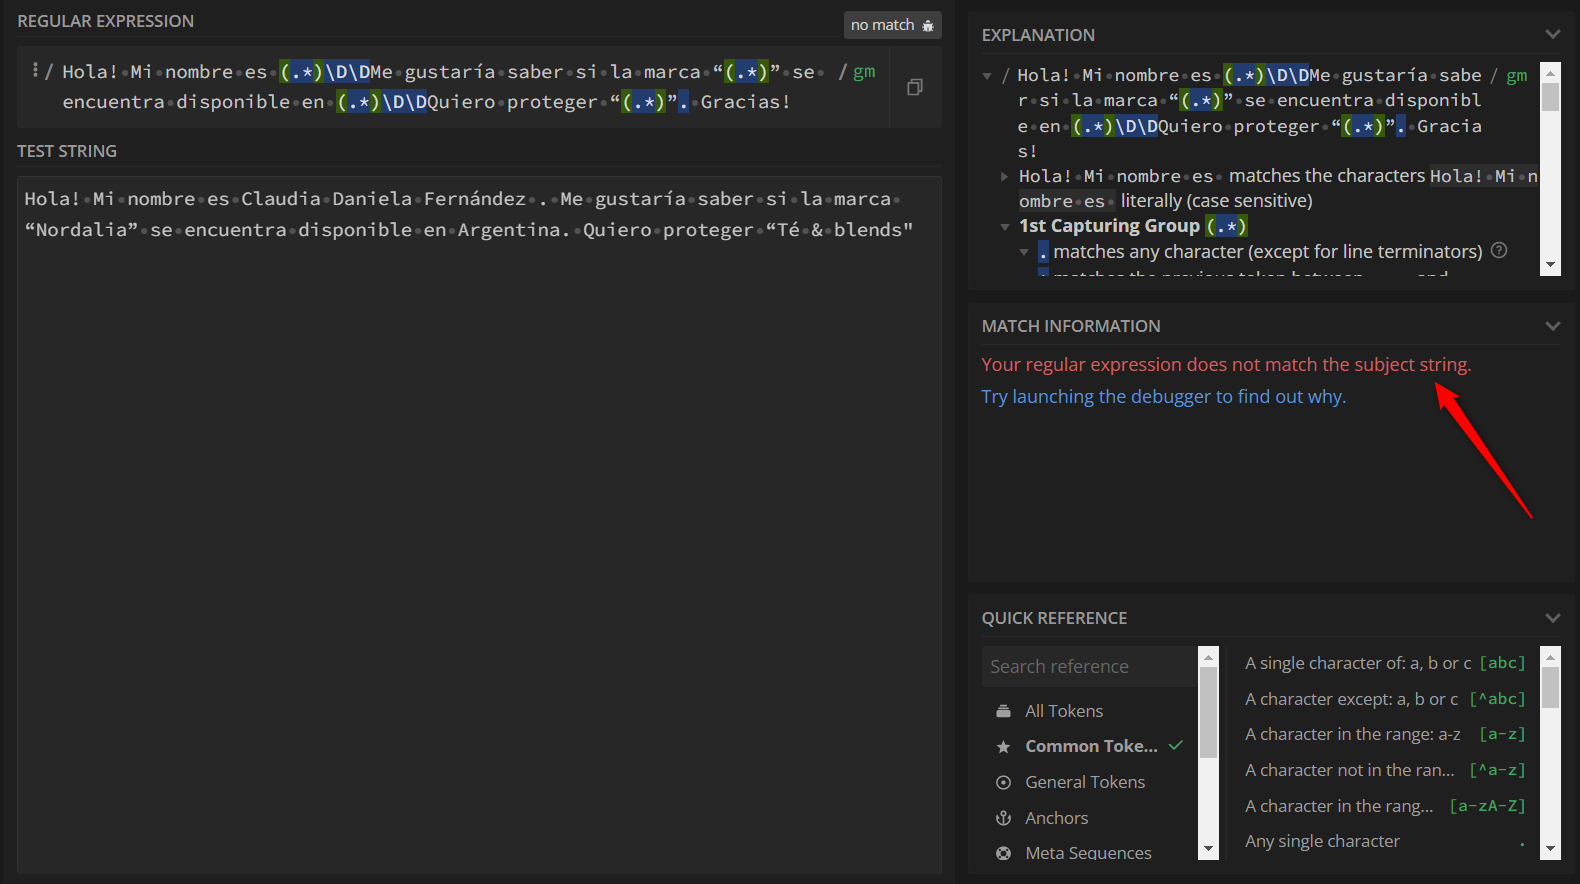Click the 'Your regular expression does not match' message
The image size is (1580, 884).
coord(1226,365)
